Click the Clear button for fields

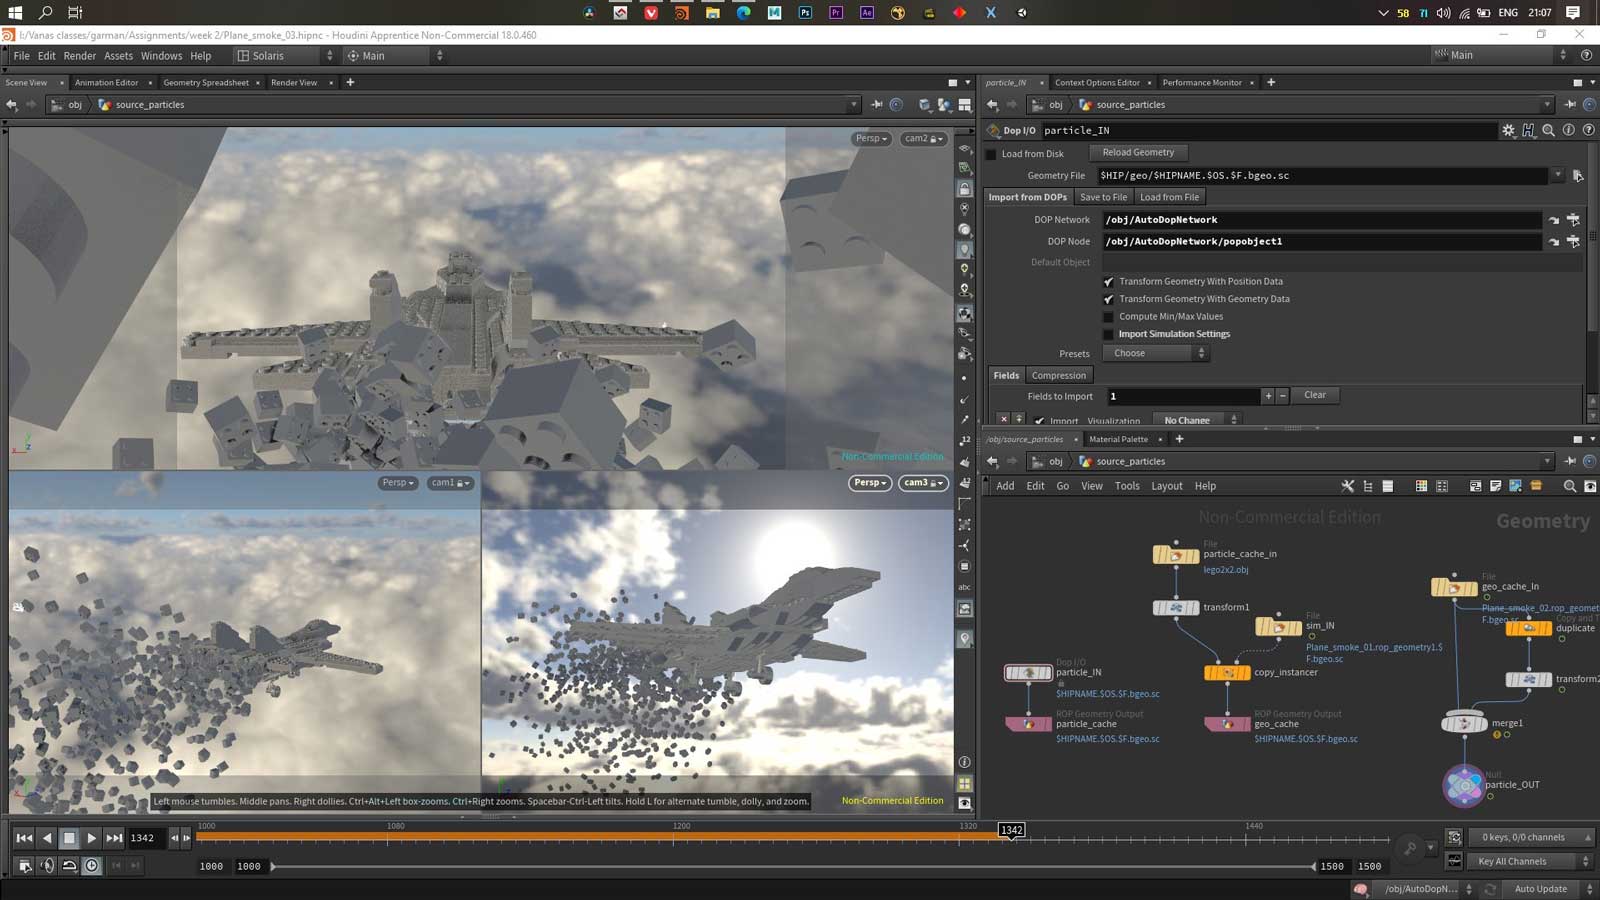pos(1314,395)
